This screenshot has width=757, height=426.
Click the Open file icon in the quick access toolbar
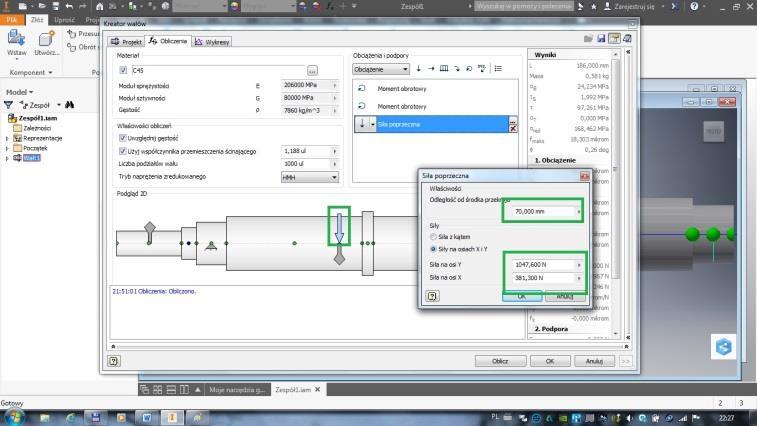coord(42,6)
